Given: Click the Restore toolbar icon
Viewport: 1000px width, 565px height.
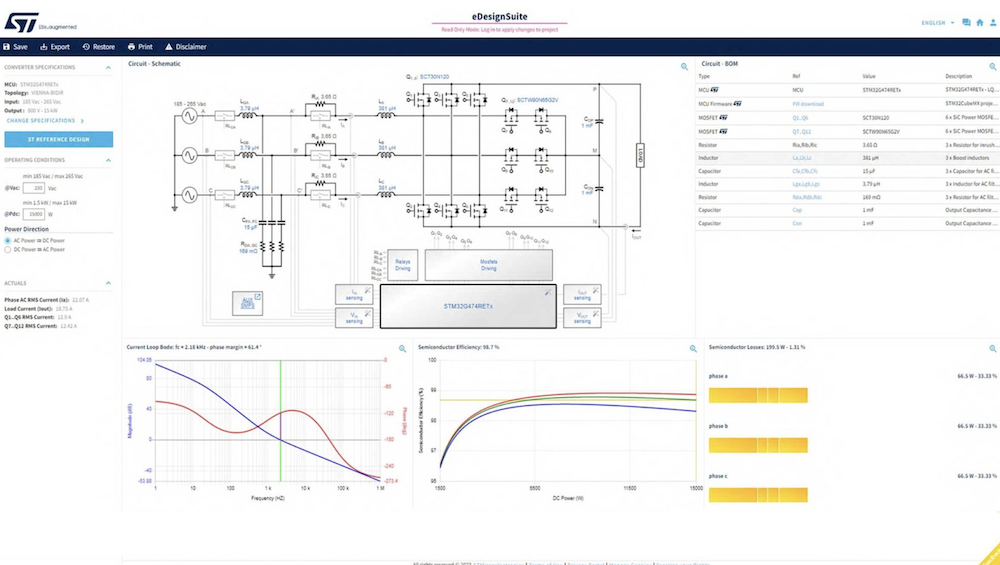Looking at the screenshot, I should coord(87,47).
